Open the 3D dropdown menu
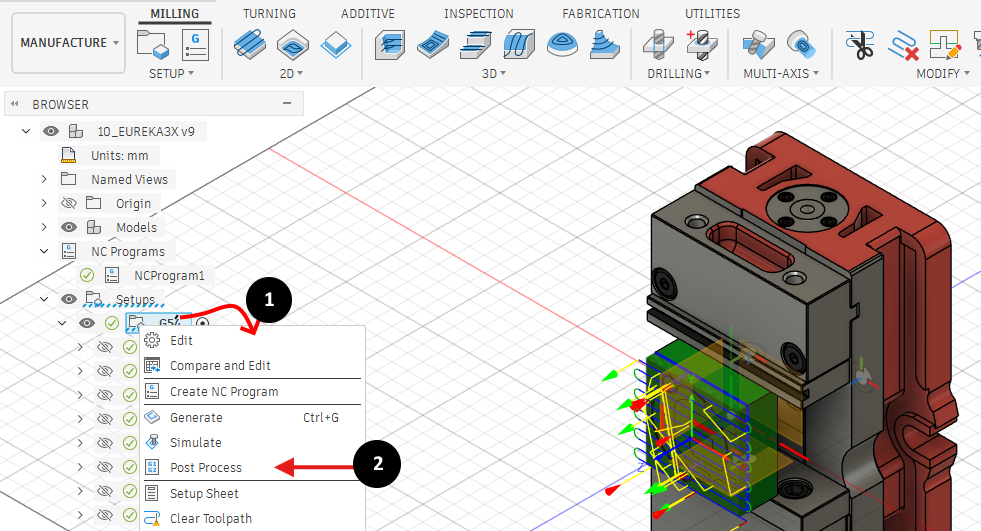The width and height of the screenshot is (981, 531). tap(494, 73)
